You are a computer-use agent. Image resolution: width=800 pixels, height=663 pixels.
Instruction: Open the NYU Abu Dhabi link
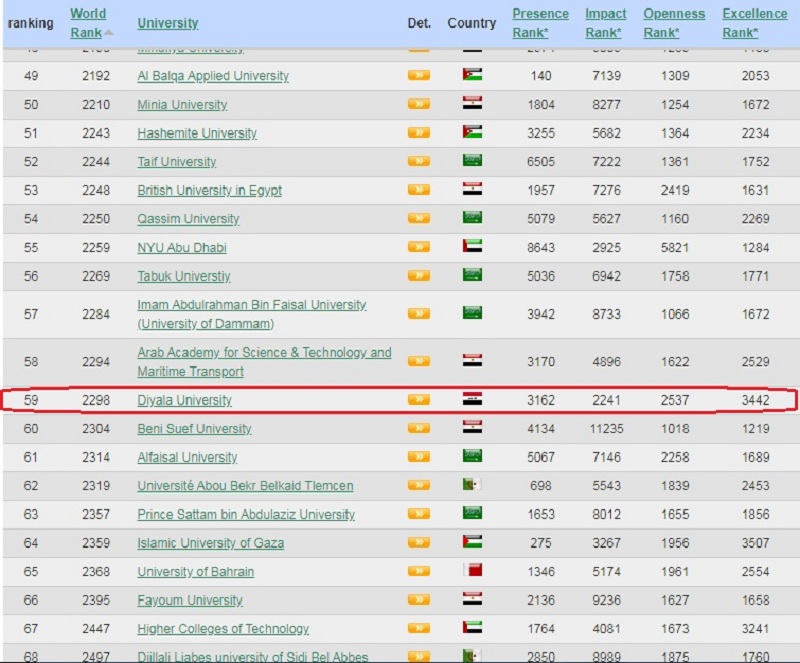point(182,248)
